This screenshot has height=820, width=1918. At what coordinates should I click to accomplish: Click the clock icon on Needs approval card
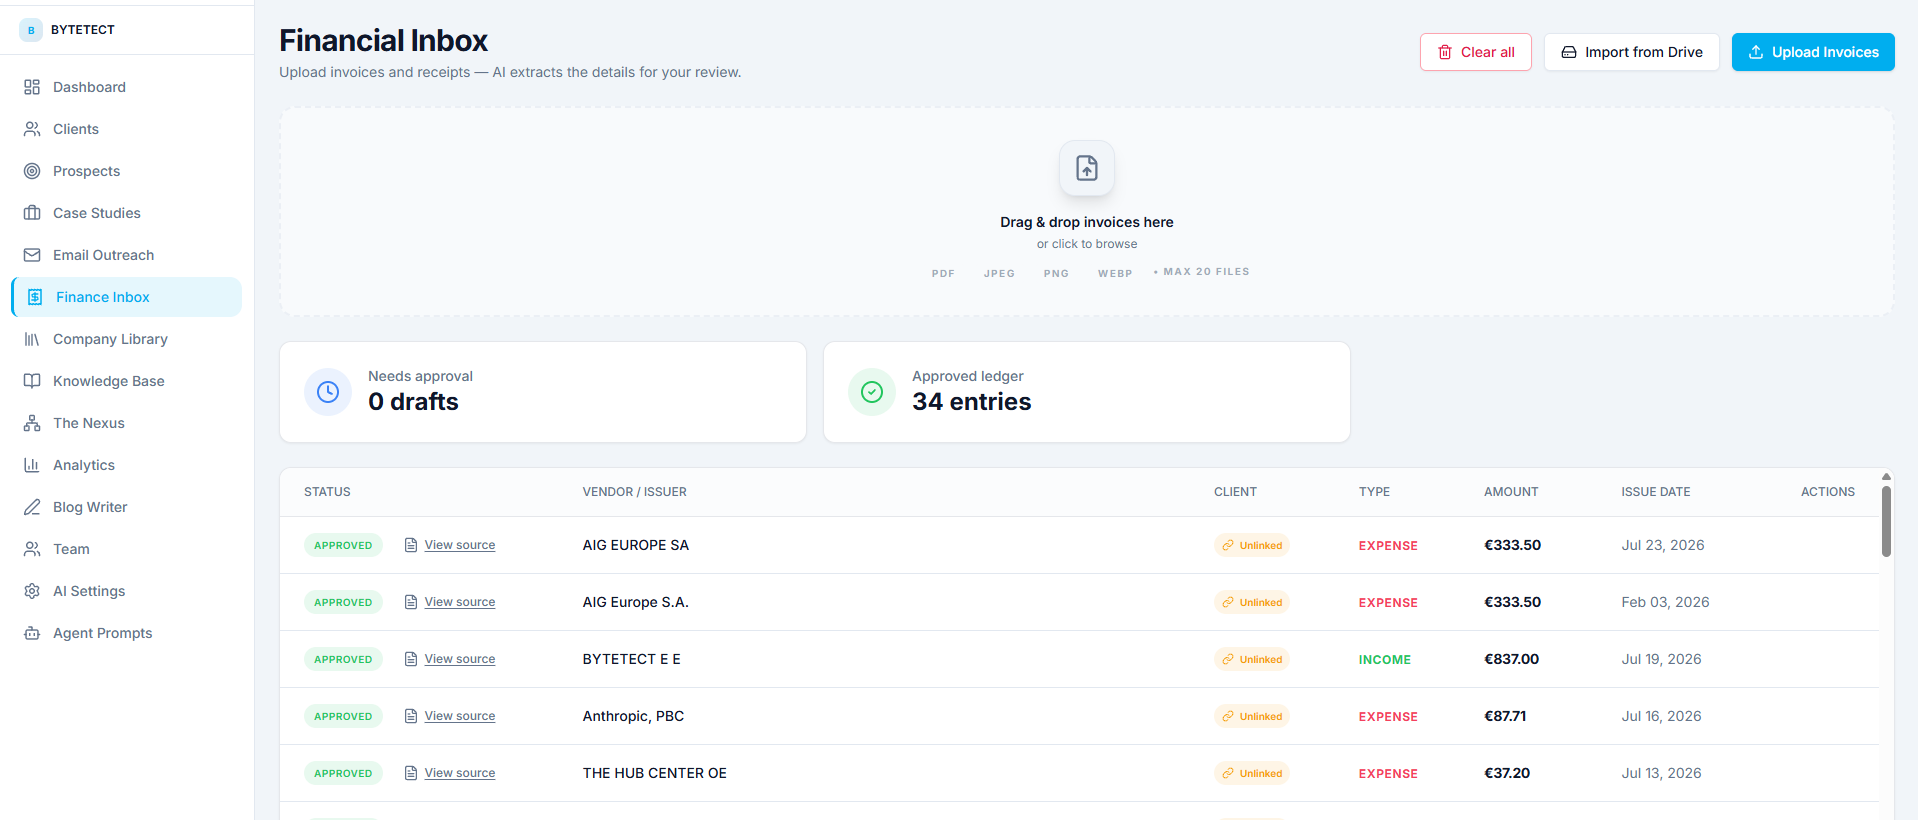[x=328, y=392]
